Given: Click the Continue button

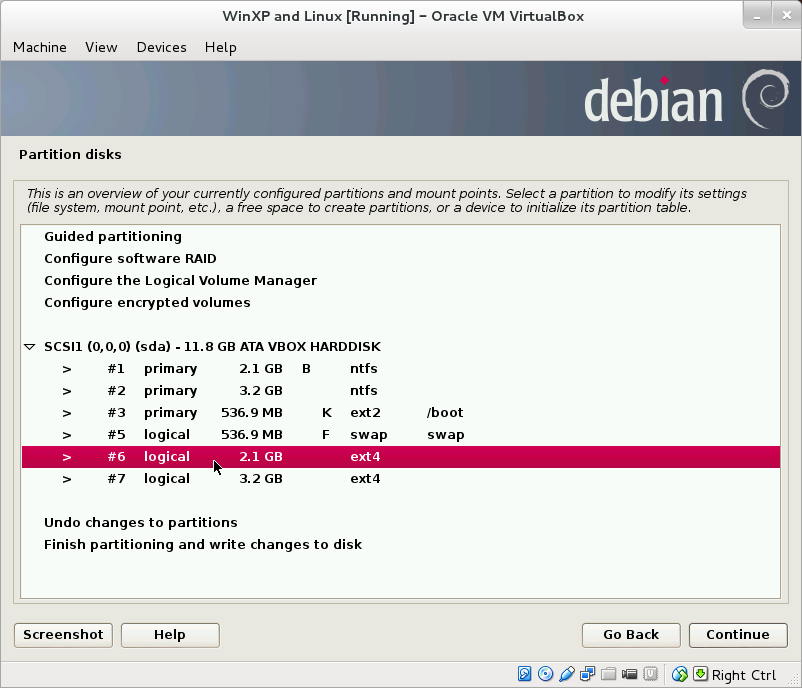Looking at the screenshot, I should 738,635.
